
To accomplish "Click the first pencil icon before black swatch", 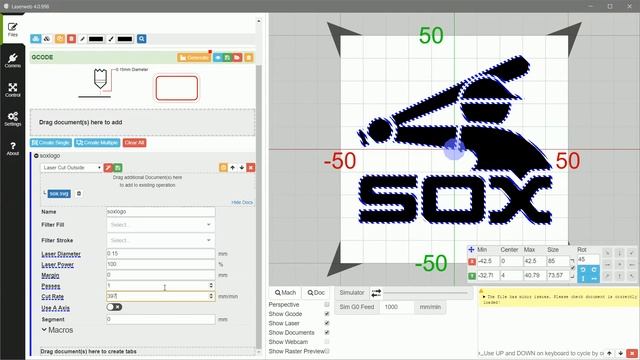I will point(82,39).
